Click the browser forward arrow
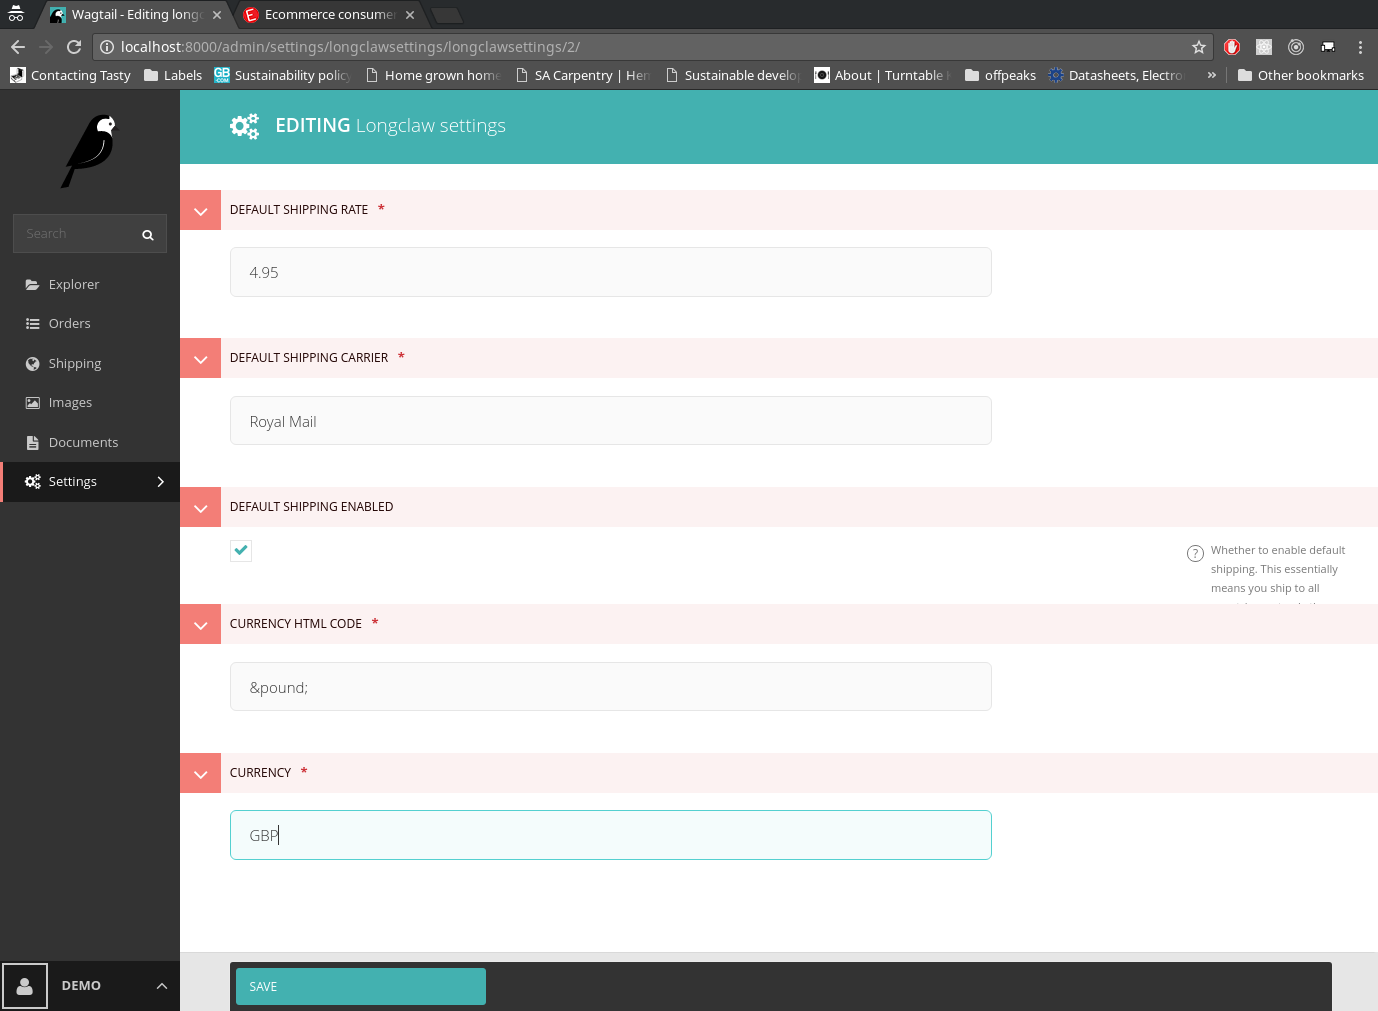The width and height of the screenshot is (1378, 1011). tap(46, 47)
